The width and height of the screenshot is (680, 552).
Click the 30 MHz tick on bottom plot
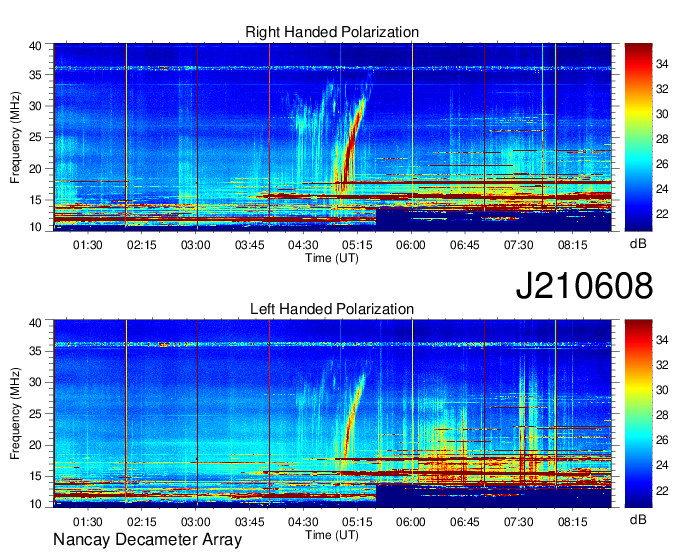(x=35, y=382)
